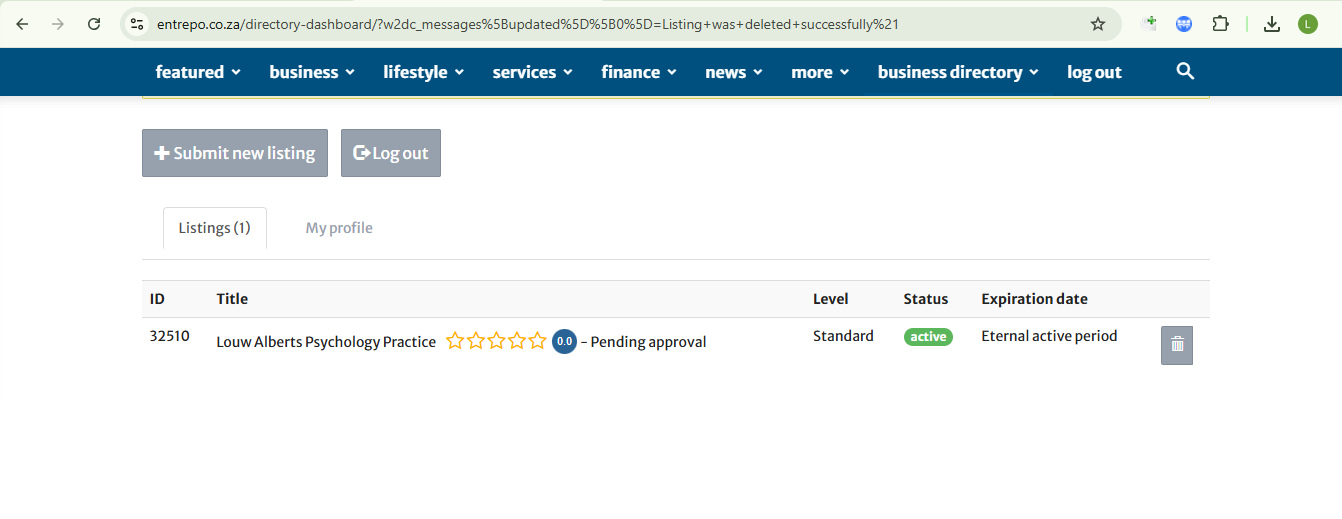Open browser downloads

pos(1272,24)
